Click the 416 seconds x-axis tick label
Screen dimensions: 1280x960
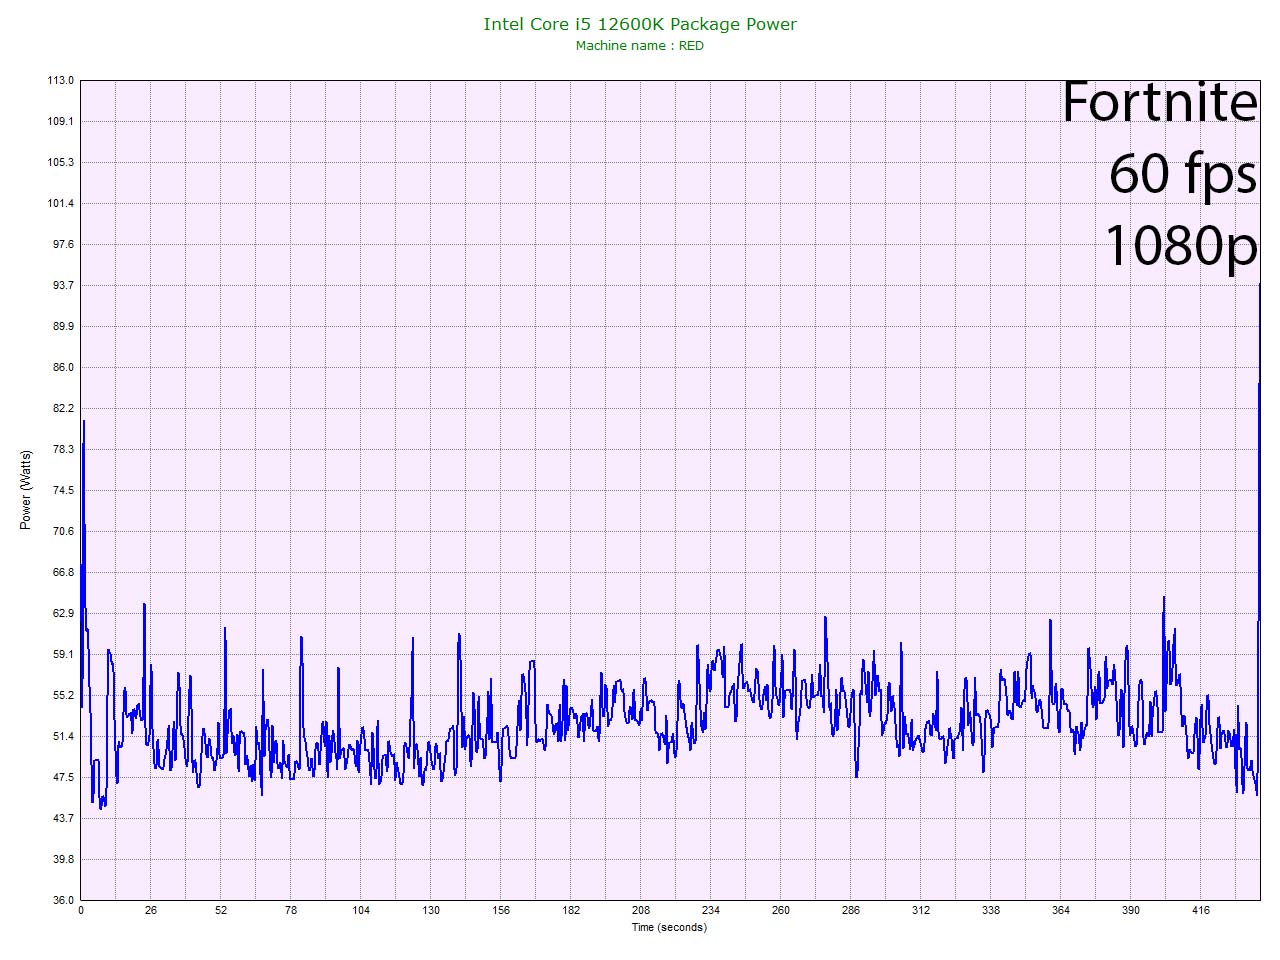point(1201,911)
